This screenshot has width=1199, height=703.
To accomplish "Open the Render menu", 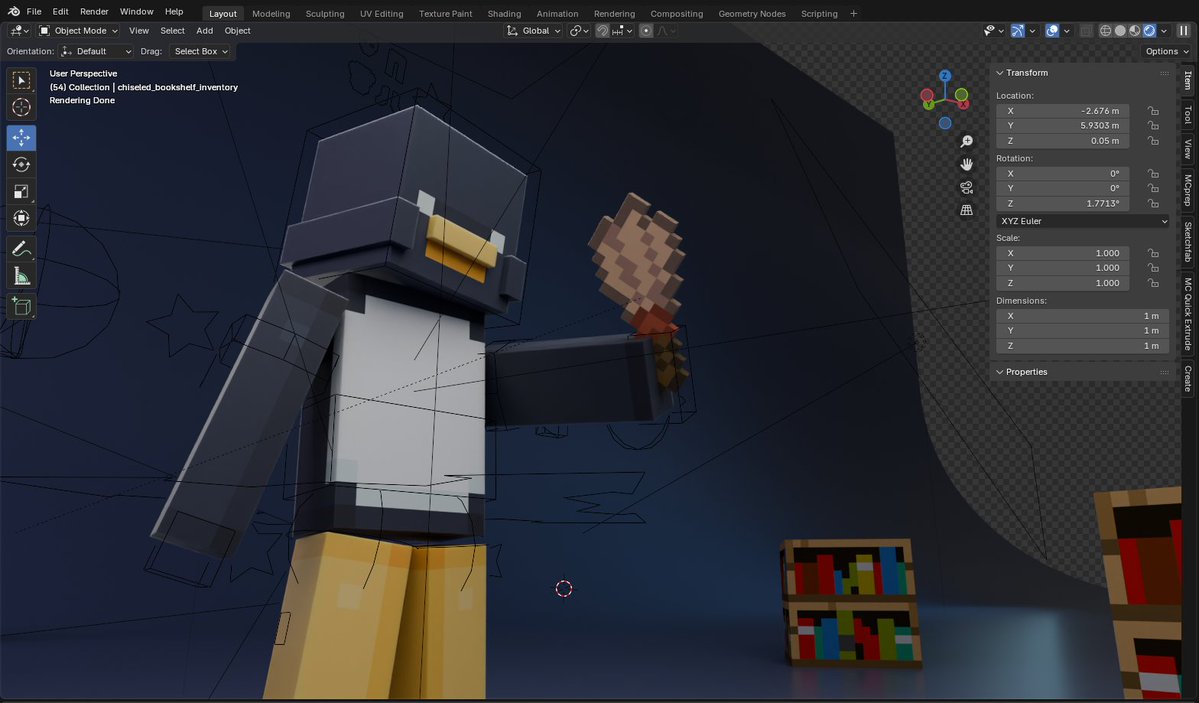I will [94, 11].
